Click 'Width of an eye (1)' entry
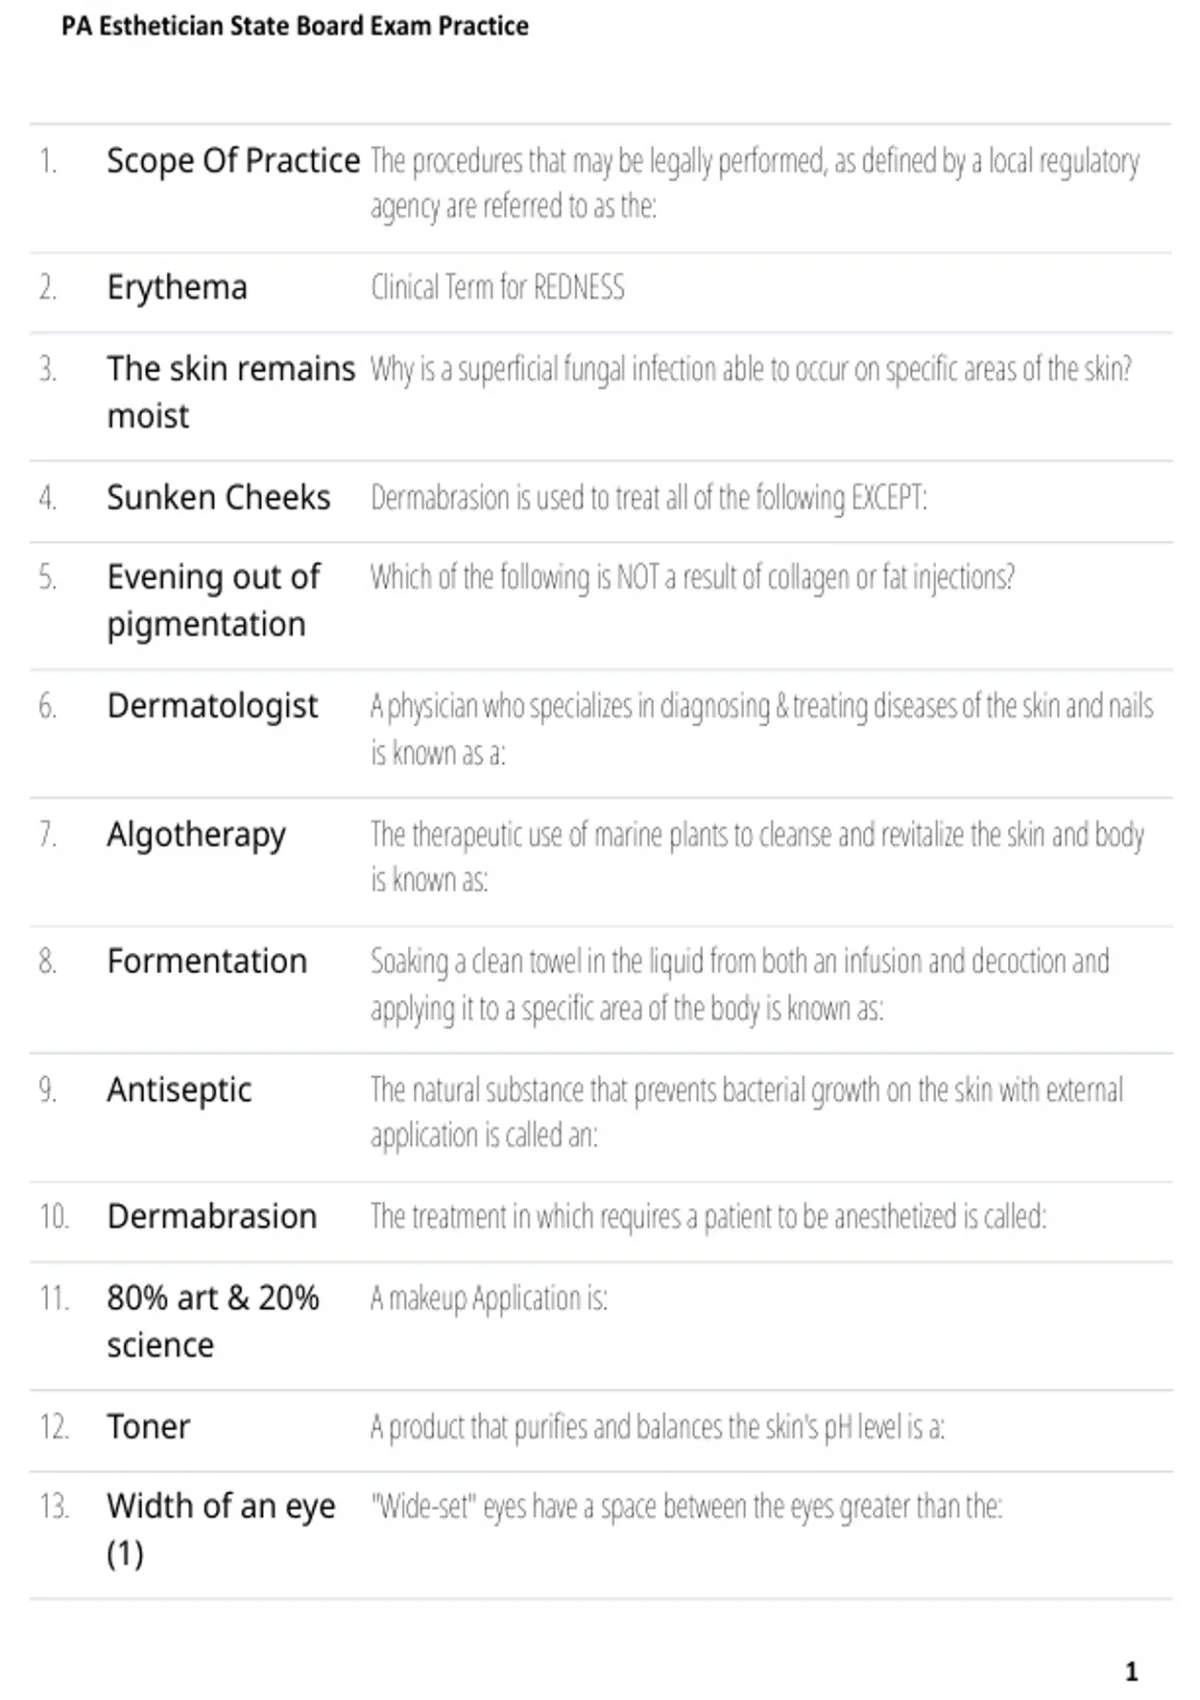This screenshot has width=1200, height=1700. tap(221, 1530)
